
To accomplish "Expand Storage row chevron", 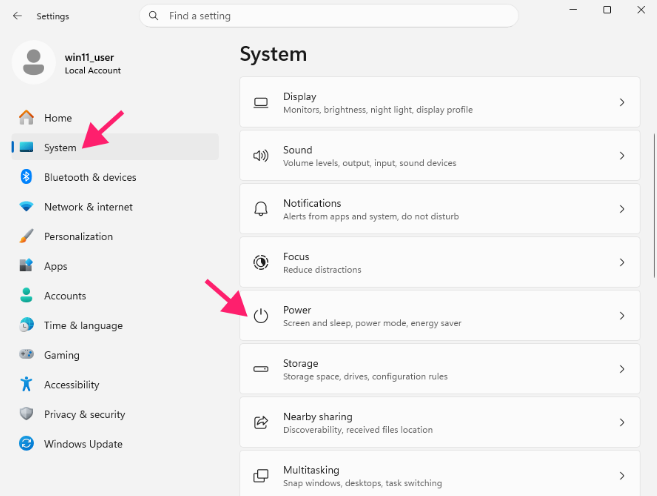I will [622, 369].
